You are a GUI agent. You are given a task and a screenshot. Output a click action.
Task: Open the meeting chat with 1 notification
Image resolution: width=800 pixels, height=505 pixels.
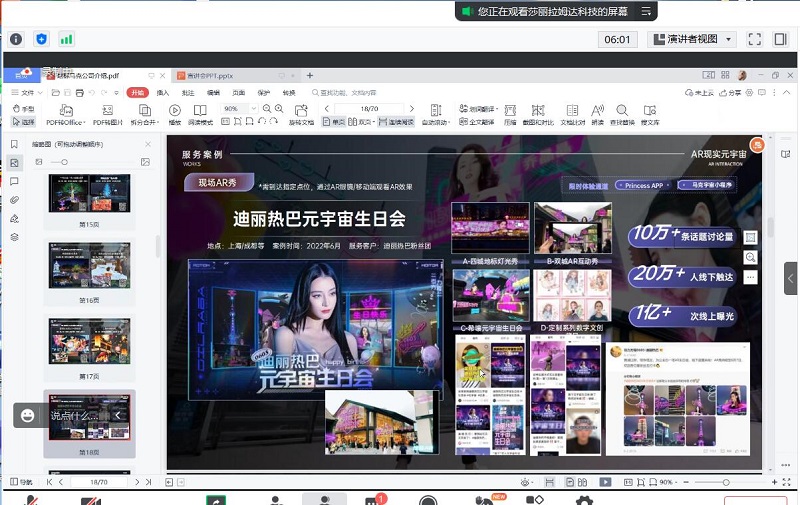click(x=376, y=499)
